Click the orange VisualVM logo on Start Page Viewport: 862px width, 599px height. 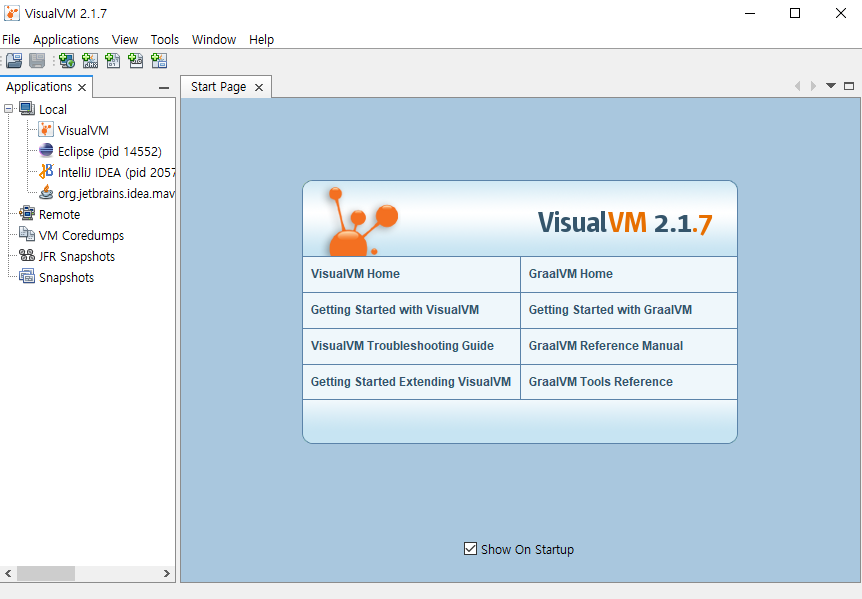pyautogui.click(x=363, y=221)
